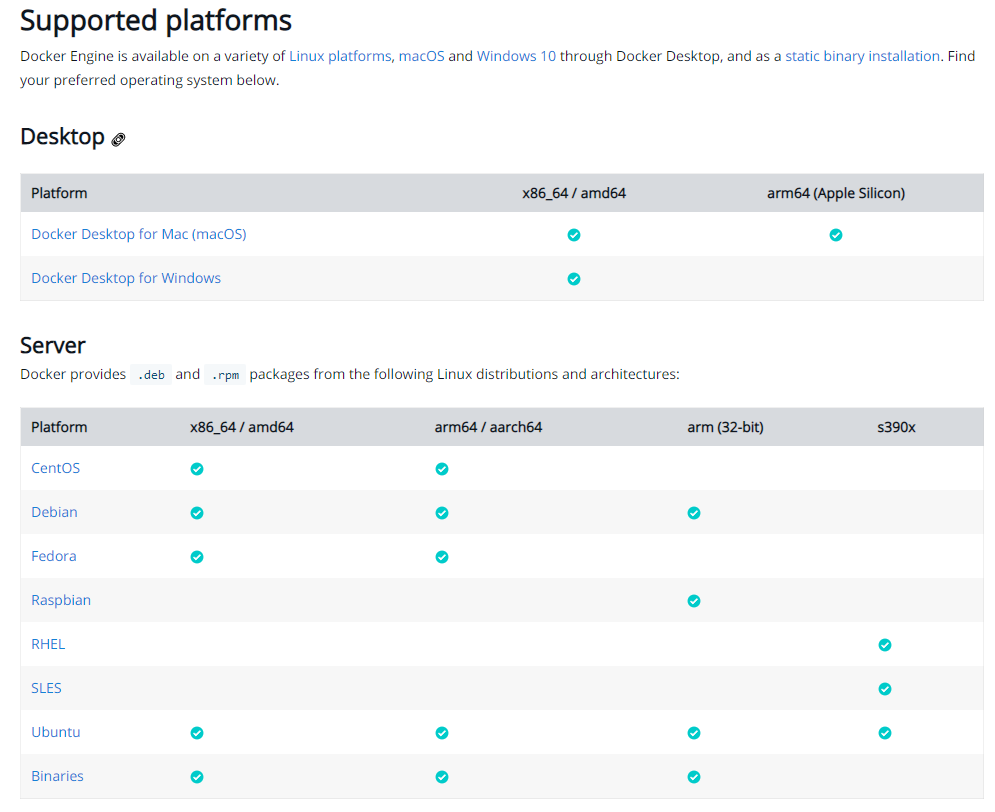Open Docker Desktop for Windows link
Viewport: 995px width, 812px height.
(126, 278)
